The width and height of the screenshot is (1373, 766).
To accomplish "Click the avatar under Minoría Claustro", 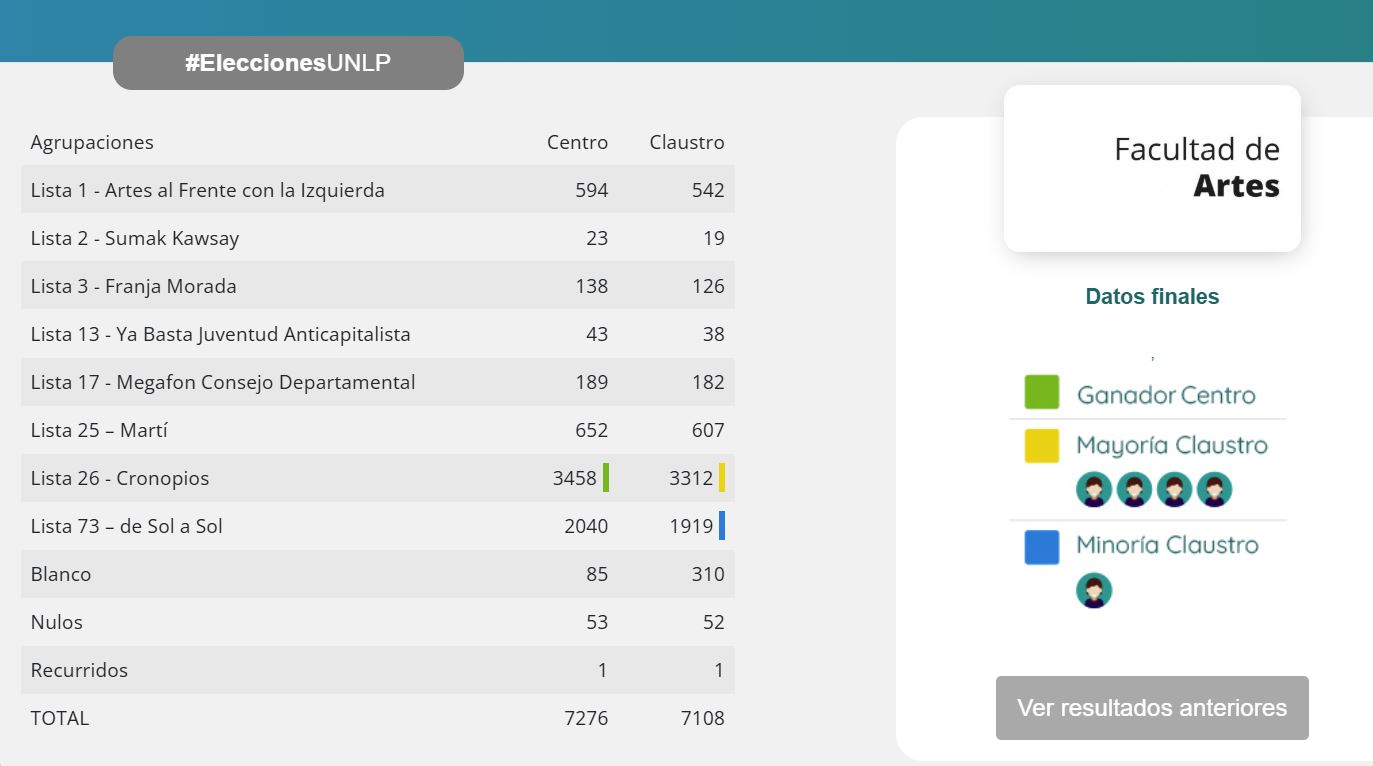I will coord(1094,590).
